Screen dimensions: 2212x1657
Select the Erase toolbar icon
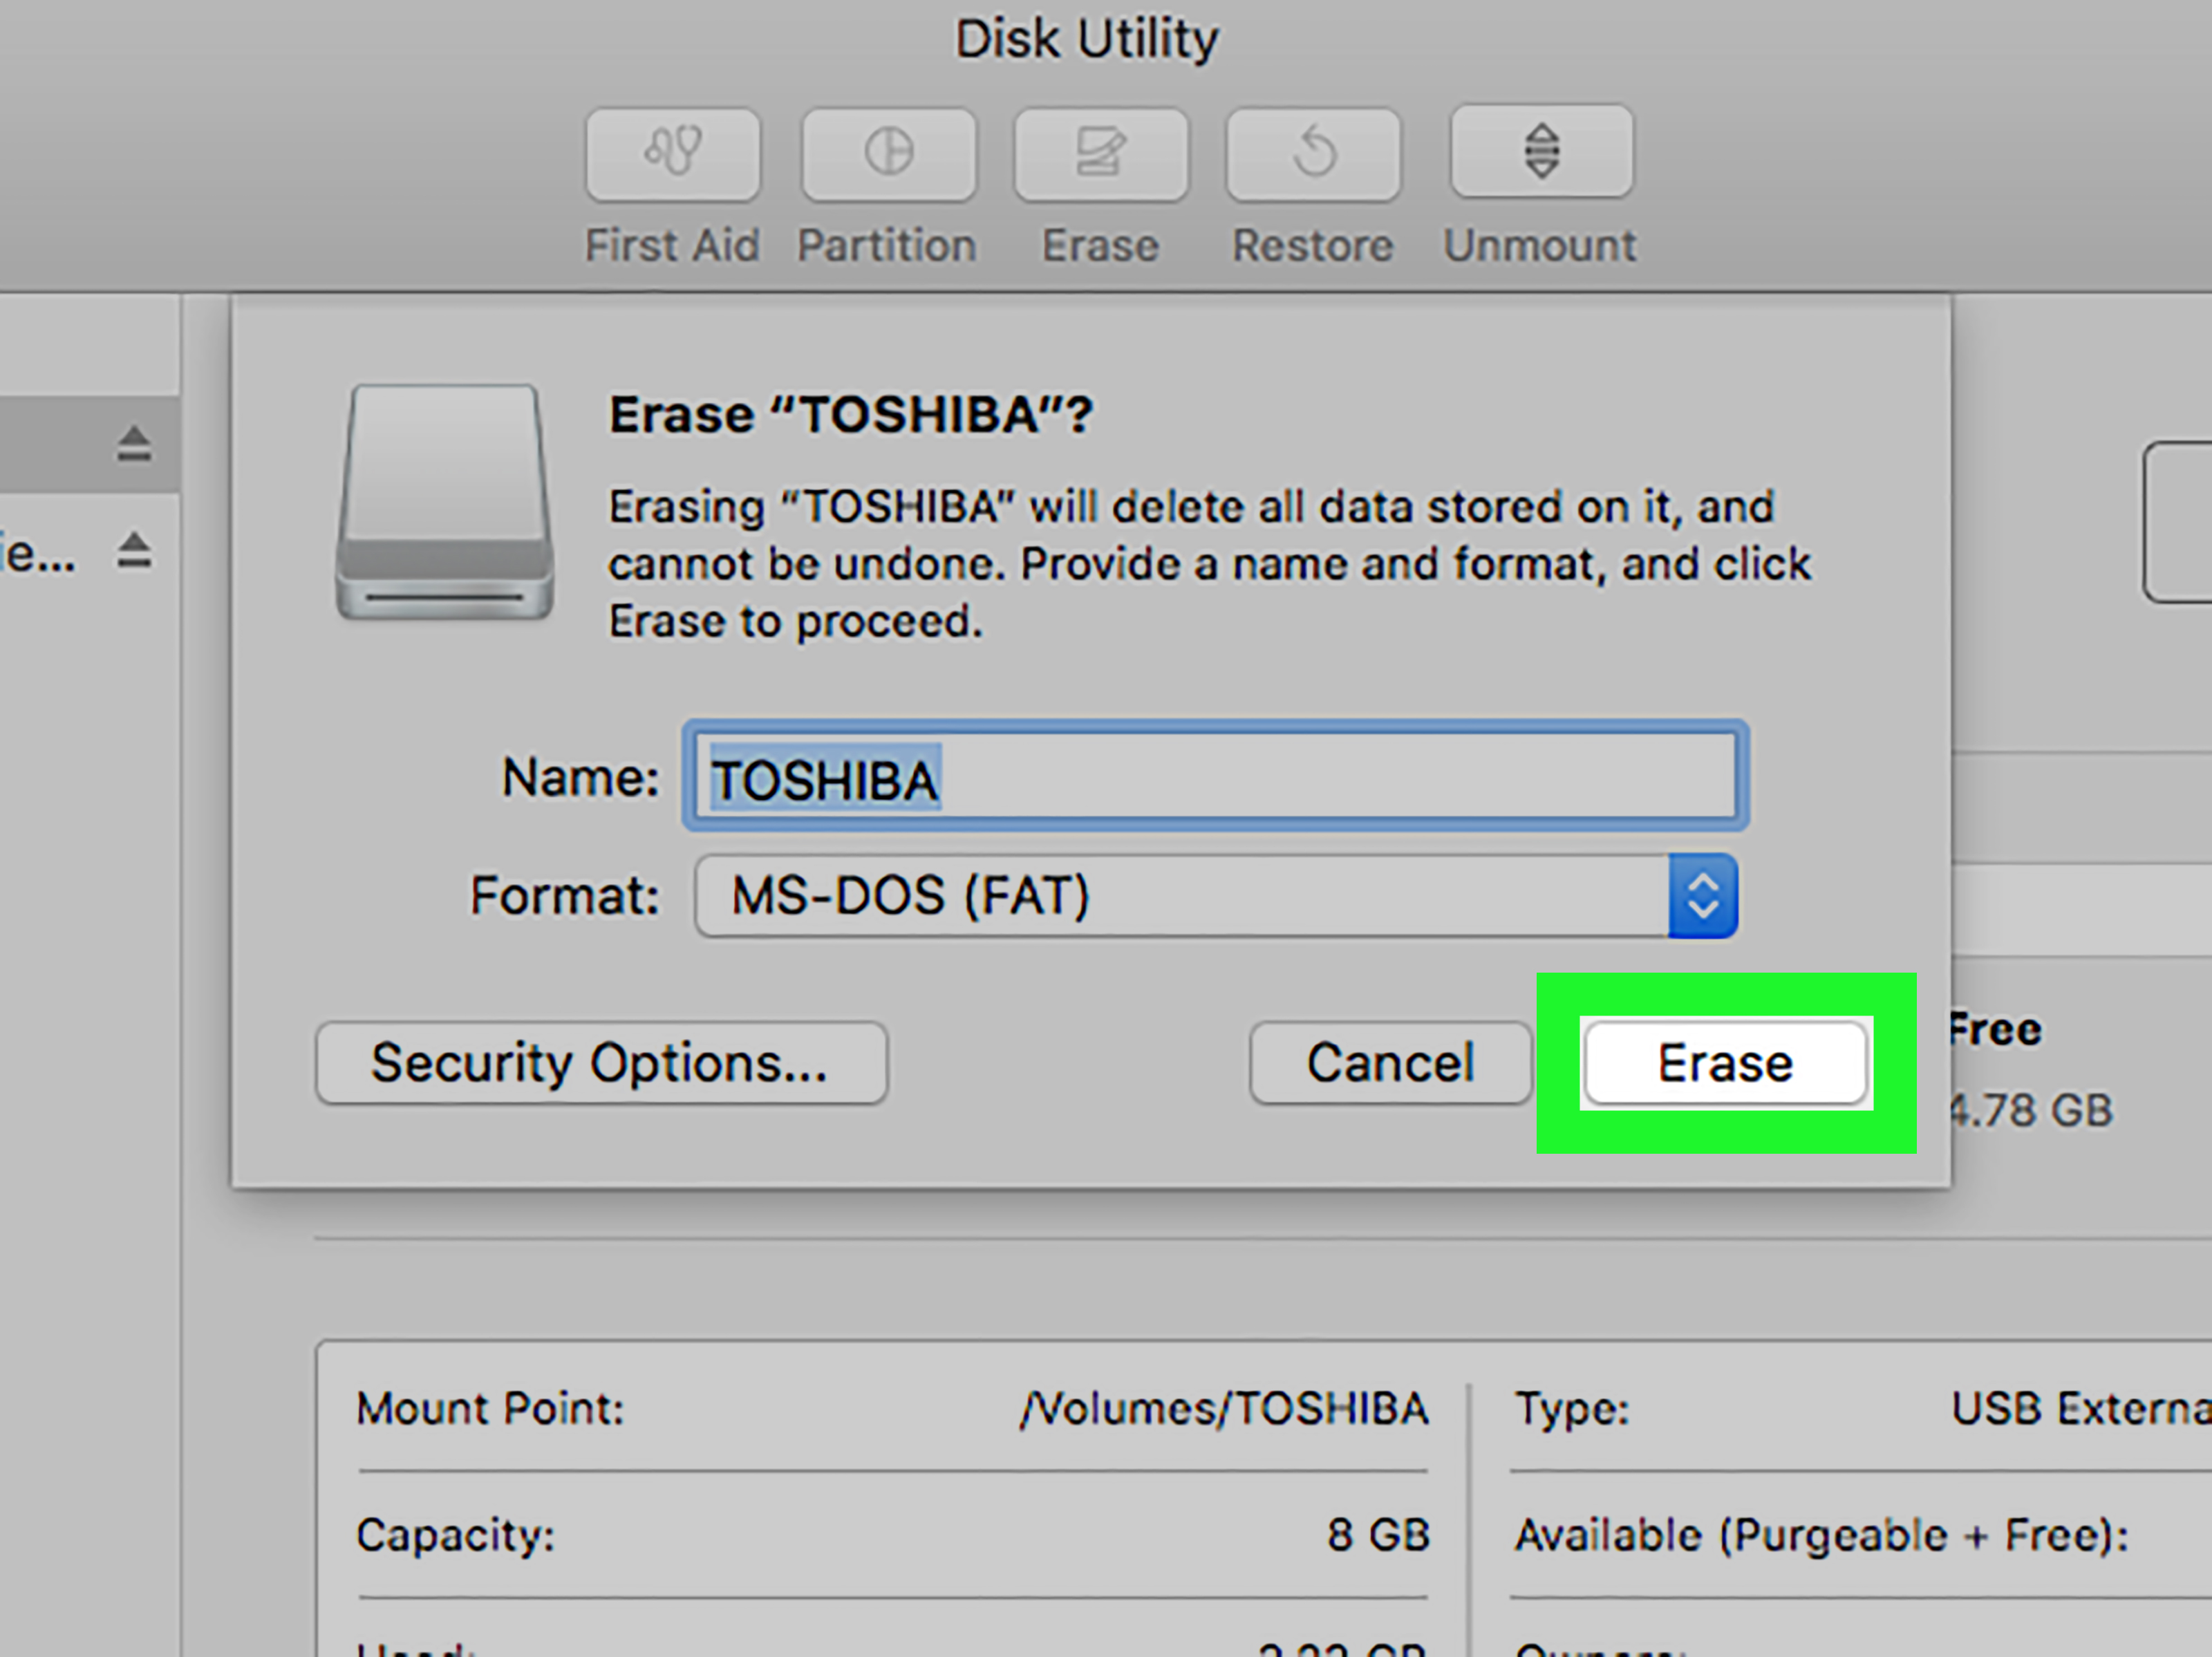point(1100,153)
